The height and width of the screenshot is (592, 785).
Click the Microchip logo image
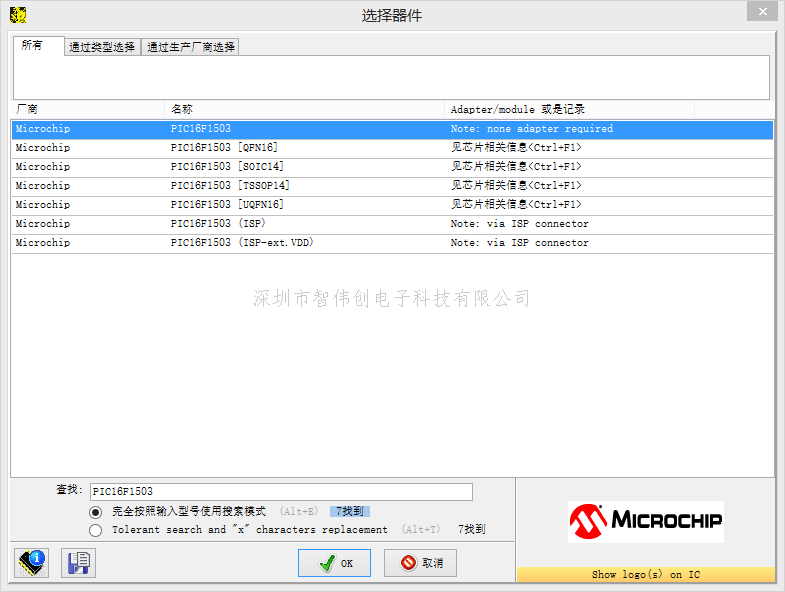[x=646, y=521]
